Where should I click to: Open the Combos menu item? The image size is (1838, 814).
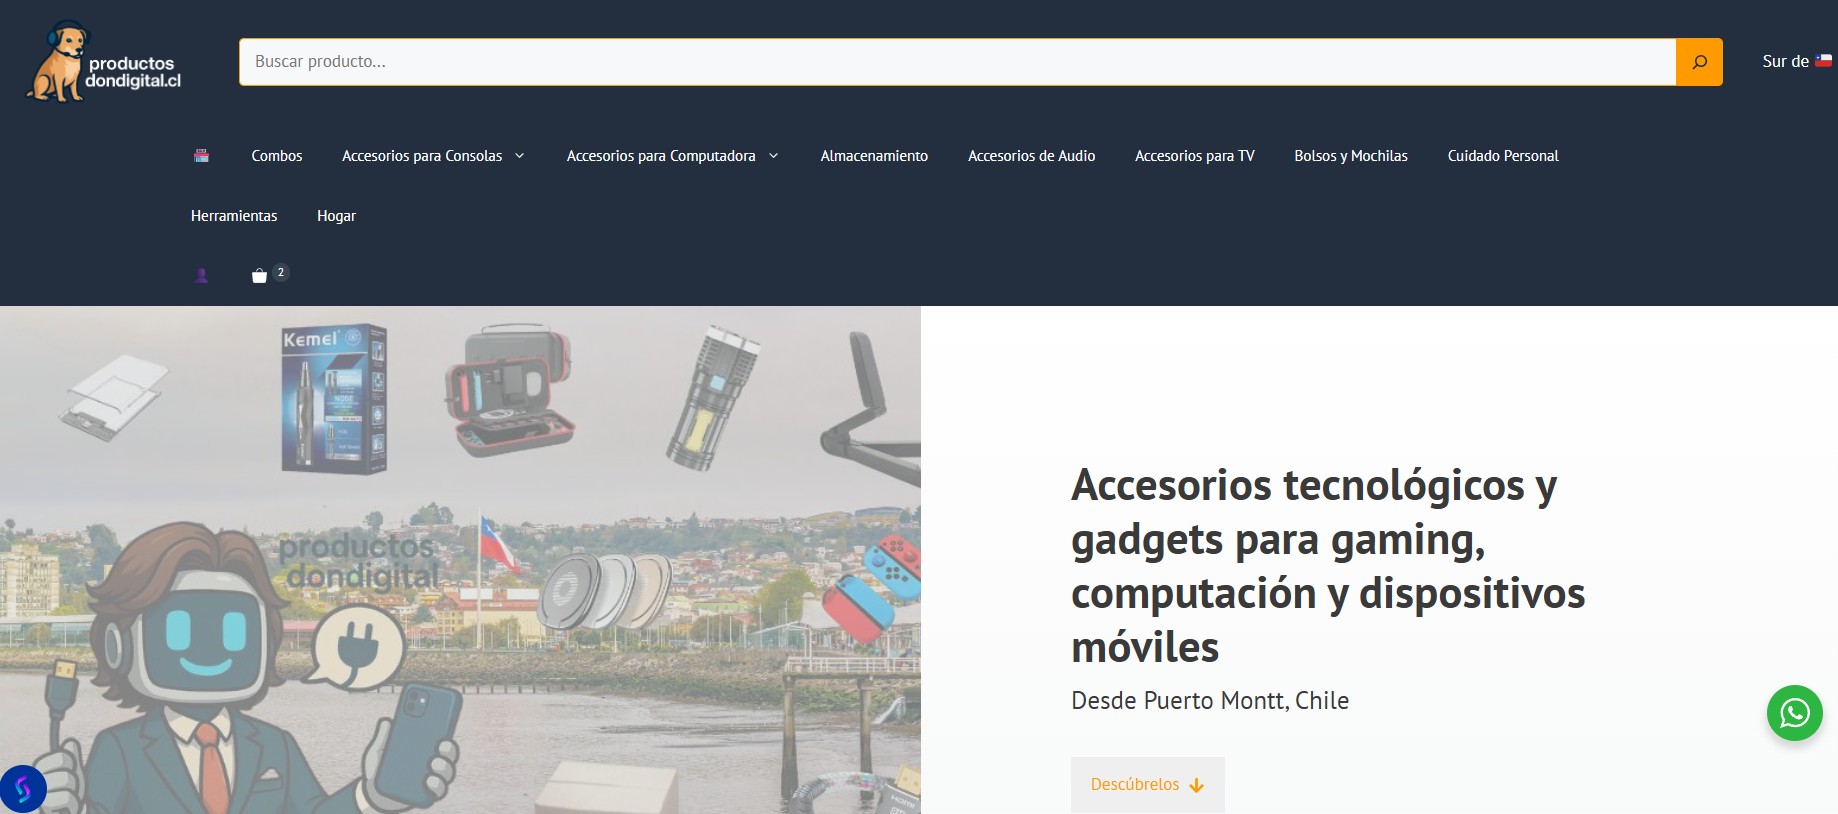click(x=276, y=156)
